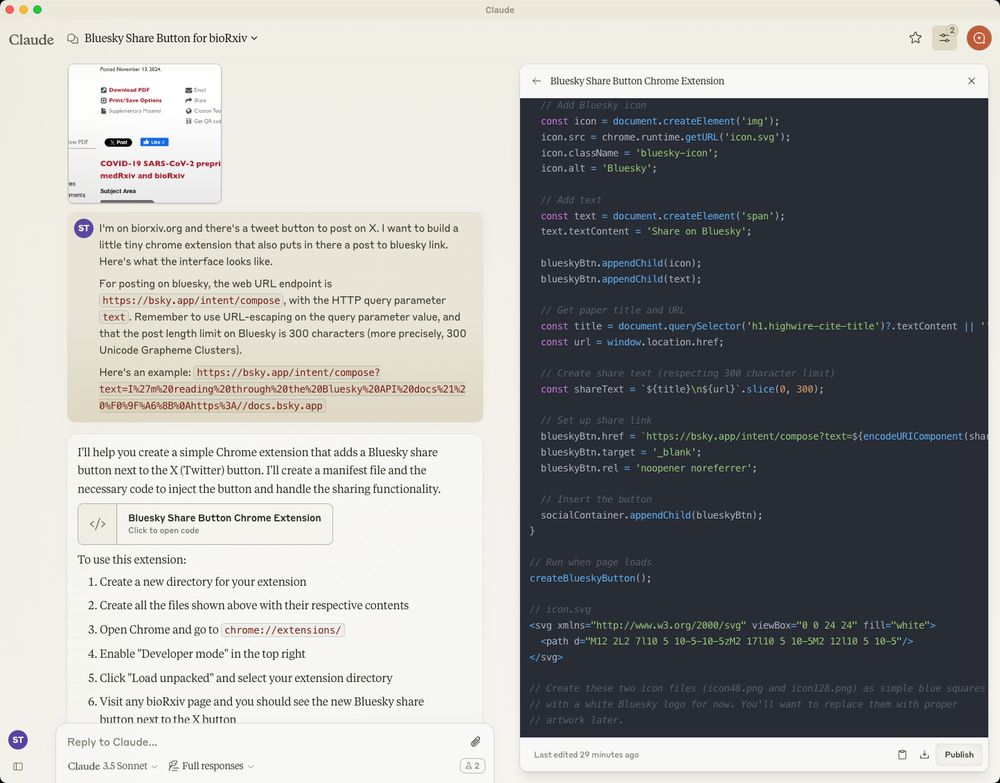Click the '// Insert the button' comment
Image resolution: width=1000 pixels, height=783 pixels.
[x=596, y=499]
